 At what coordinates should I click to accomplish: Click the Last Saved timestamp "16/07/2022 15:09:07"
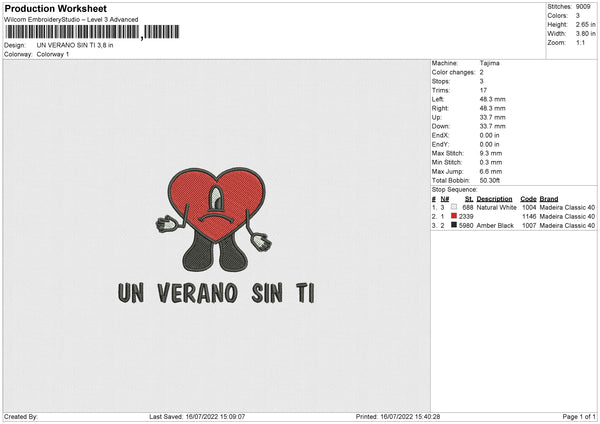click(x=215, y=417)
